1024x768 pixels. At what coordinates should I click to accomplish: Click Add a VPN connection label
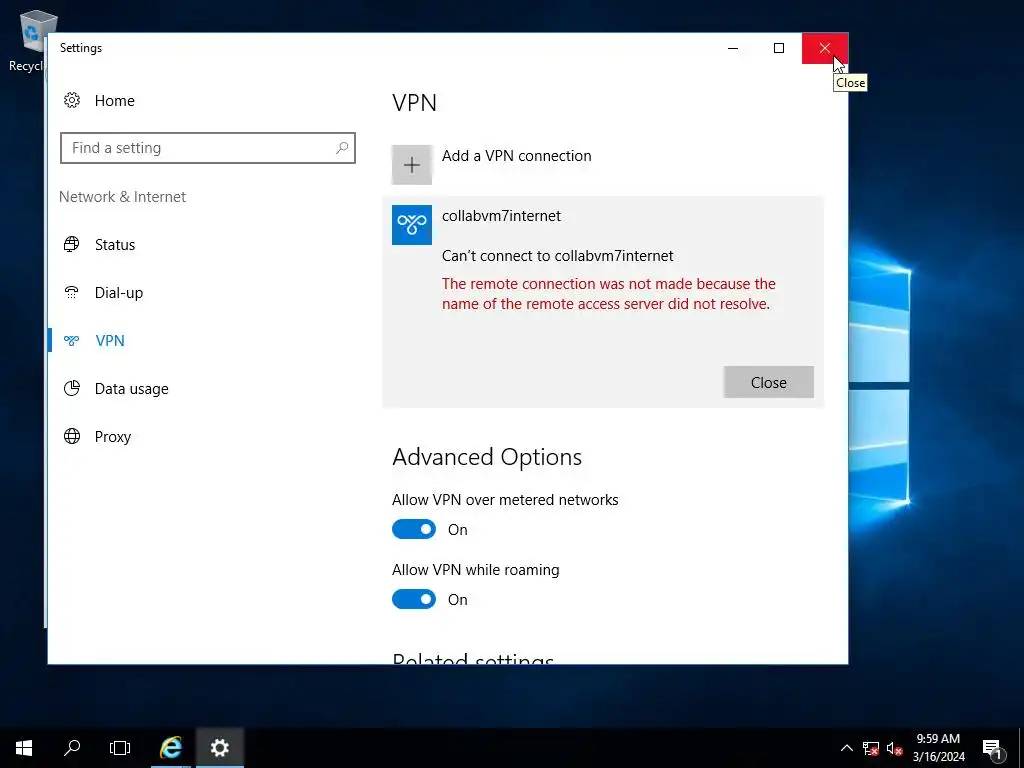pyautogui.click(x=517, y=155)
